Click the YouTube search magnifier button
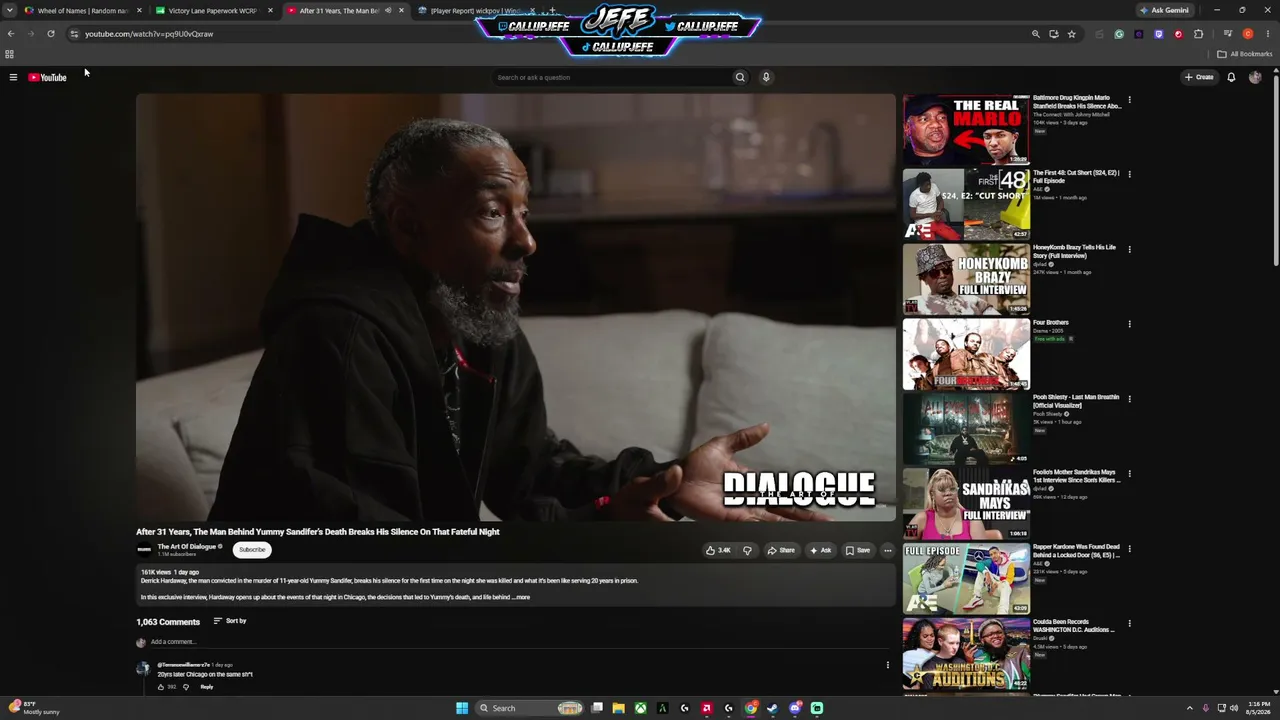Image resolution: width=1280 pixels, height=720 pixels. click(x=740, y=77)
